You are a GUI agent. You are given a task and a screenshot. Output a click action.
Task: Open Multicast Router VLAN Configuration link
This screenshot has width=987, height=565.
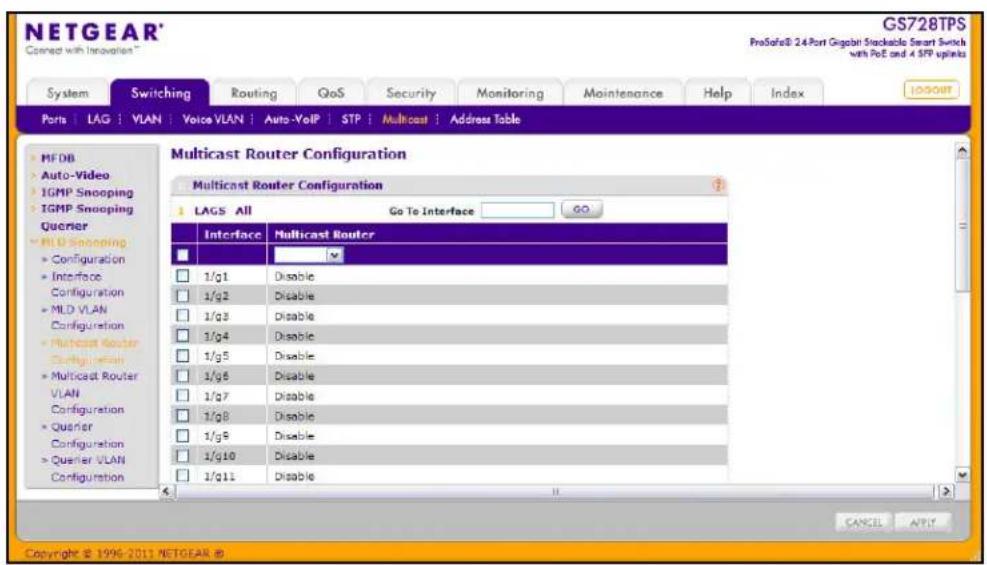[x=93, y=393]
